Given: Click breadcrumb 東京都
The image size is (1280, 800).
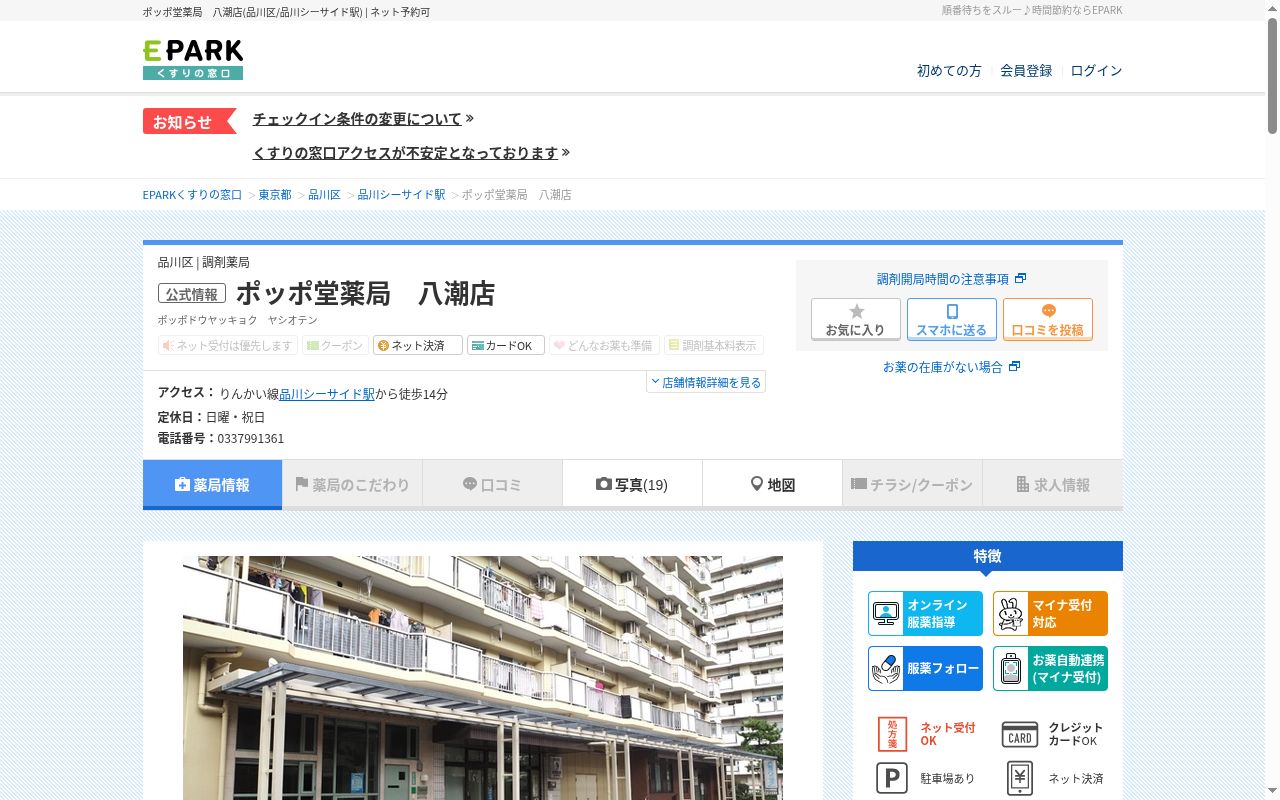Looking at the screenshot, I should point(275,194).
